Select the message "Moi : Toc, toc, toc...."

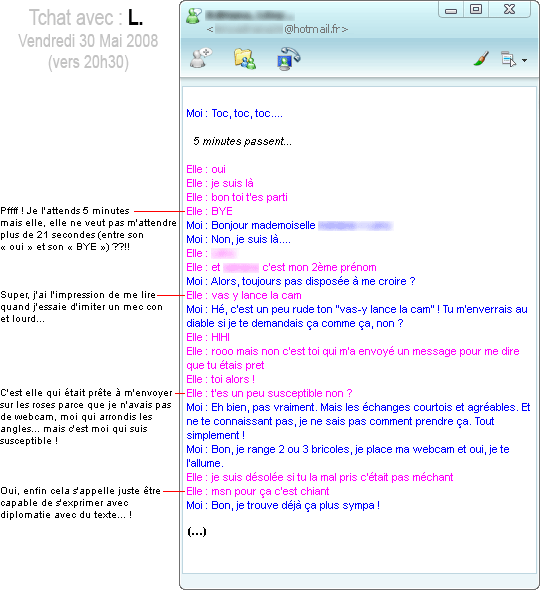point(234,113)
